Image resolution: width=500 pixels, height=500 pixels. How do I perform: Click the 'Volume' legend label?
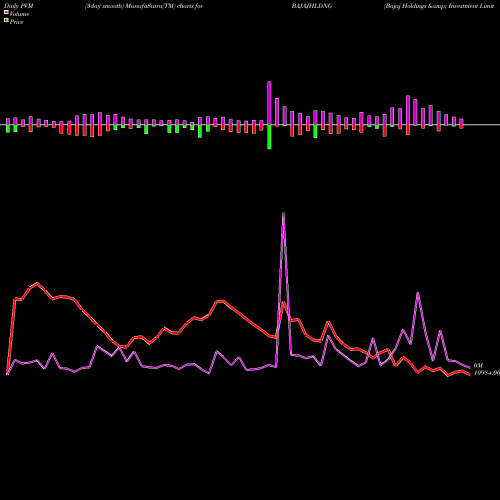coord(19,14)
